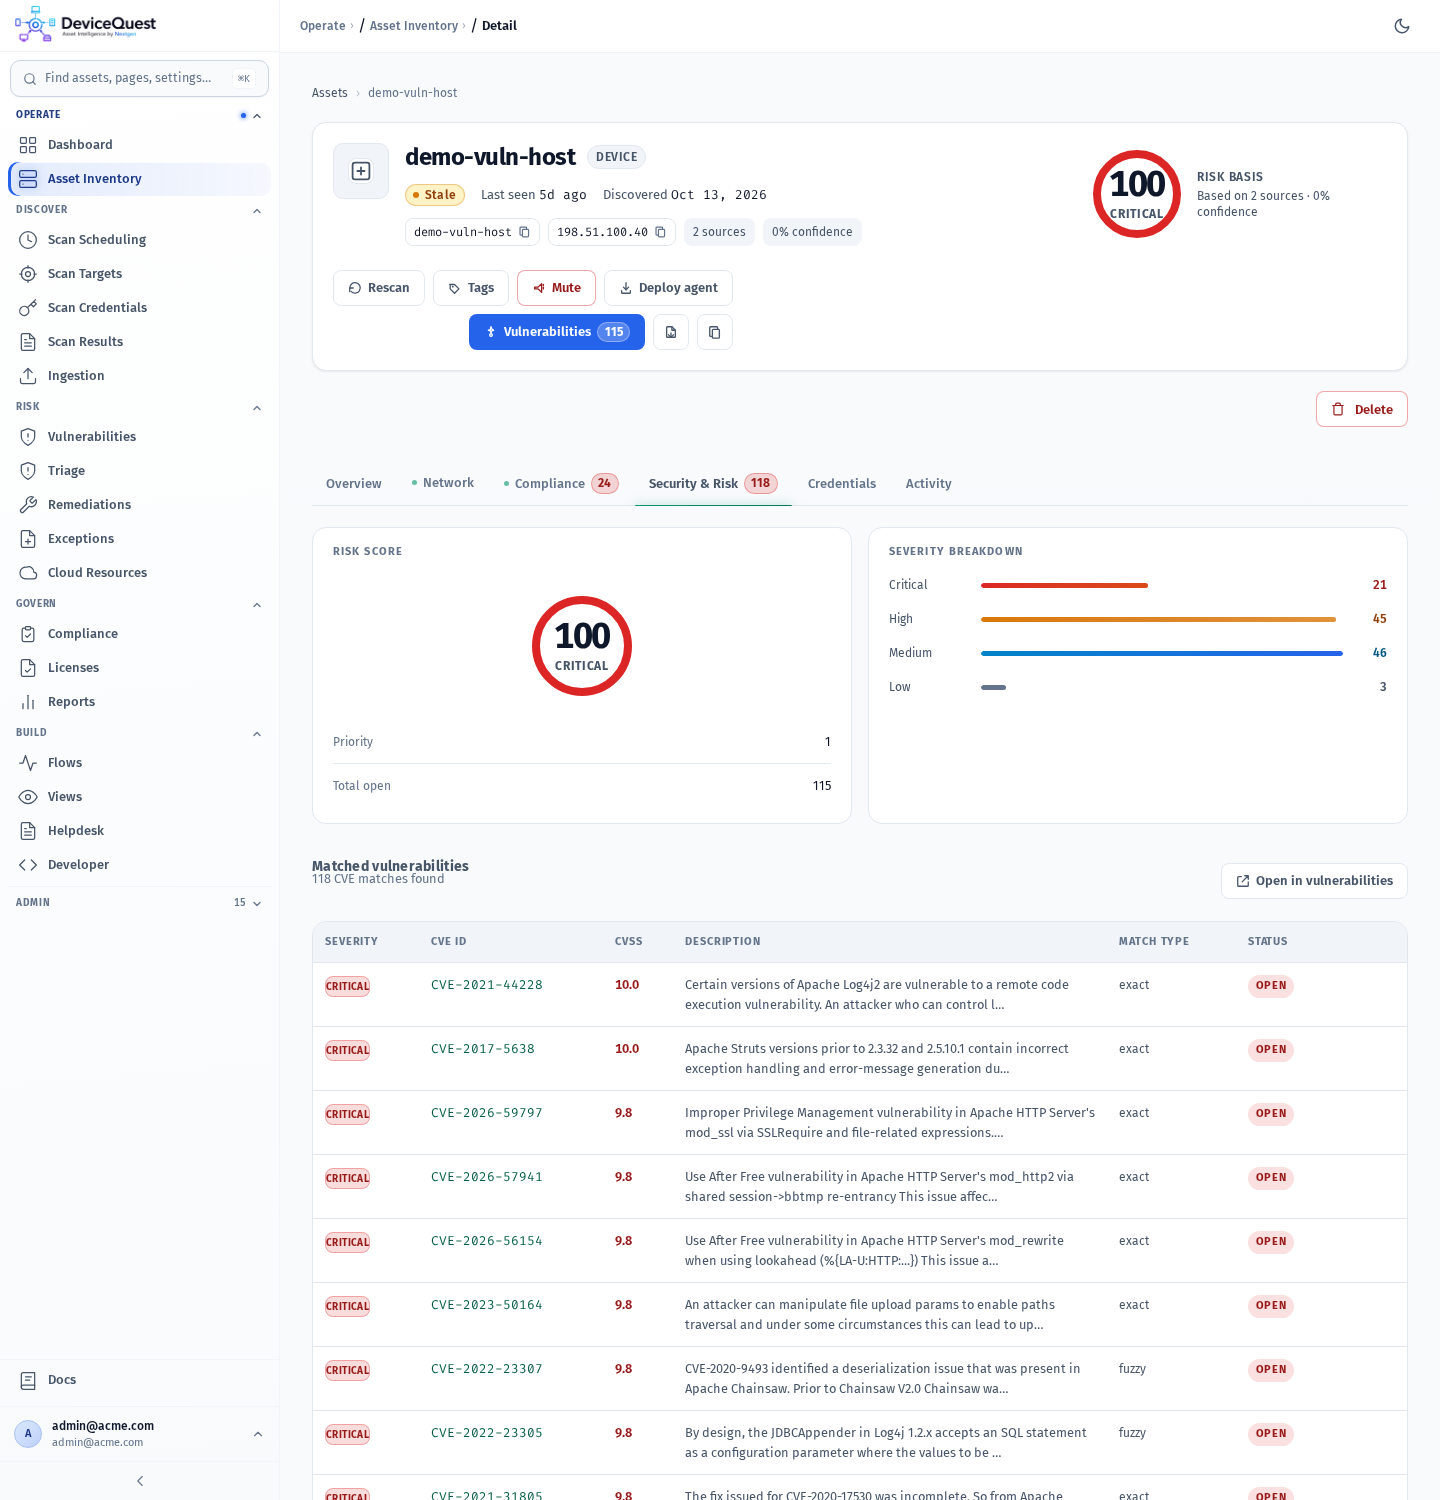Click Open in vulnerabilities
1440x1500 pixels.
pos(1314,881)
